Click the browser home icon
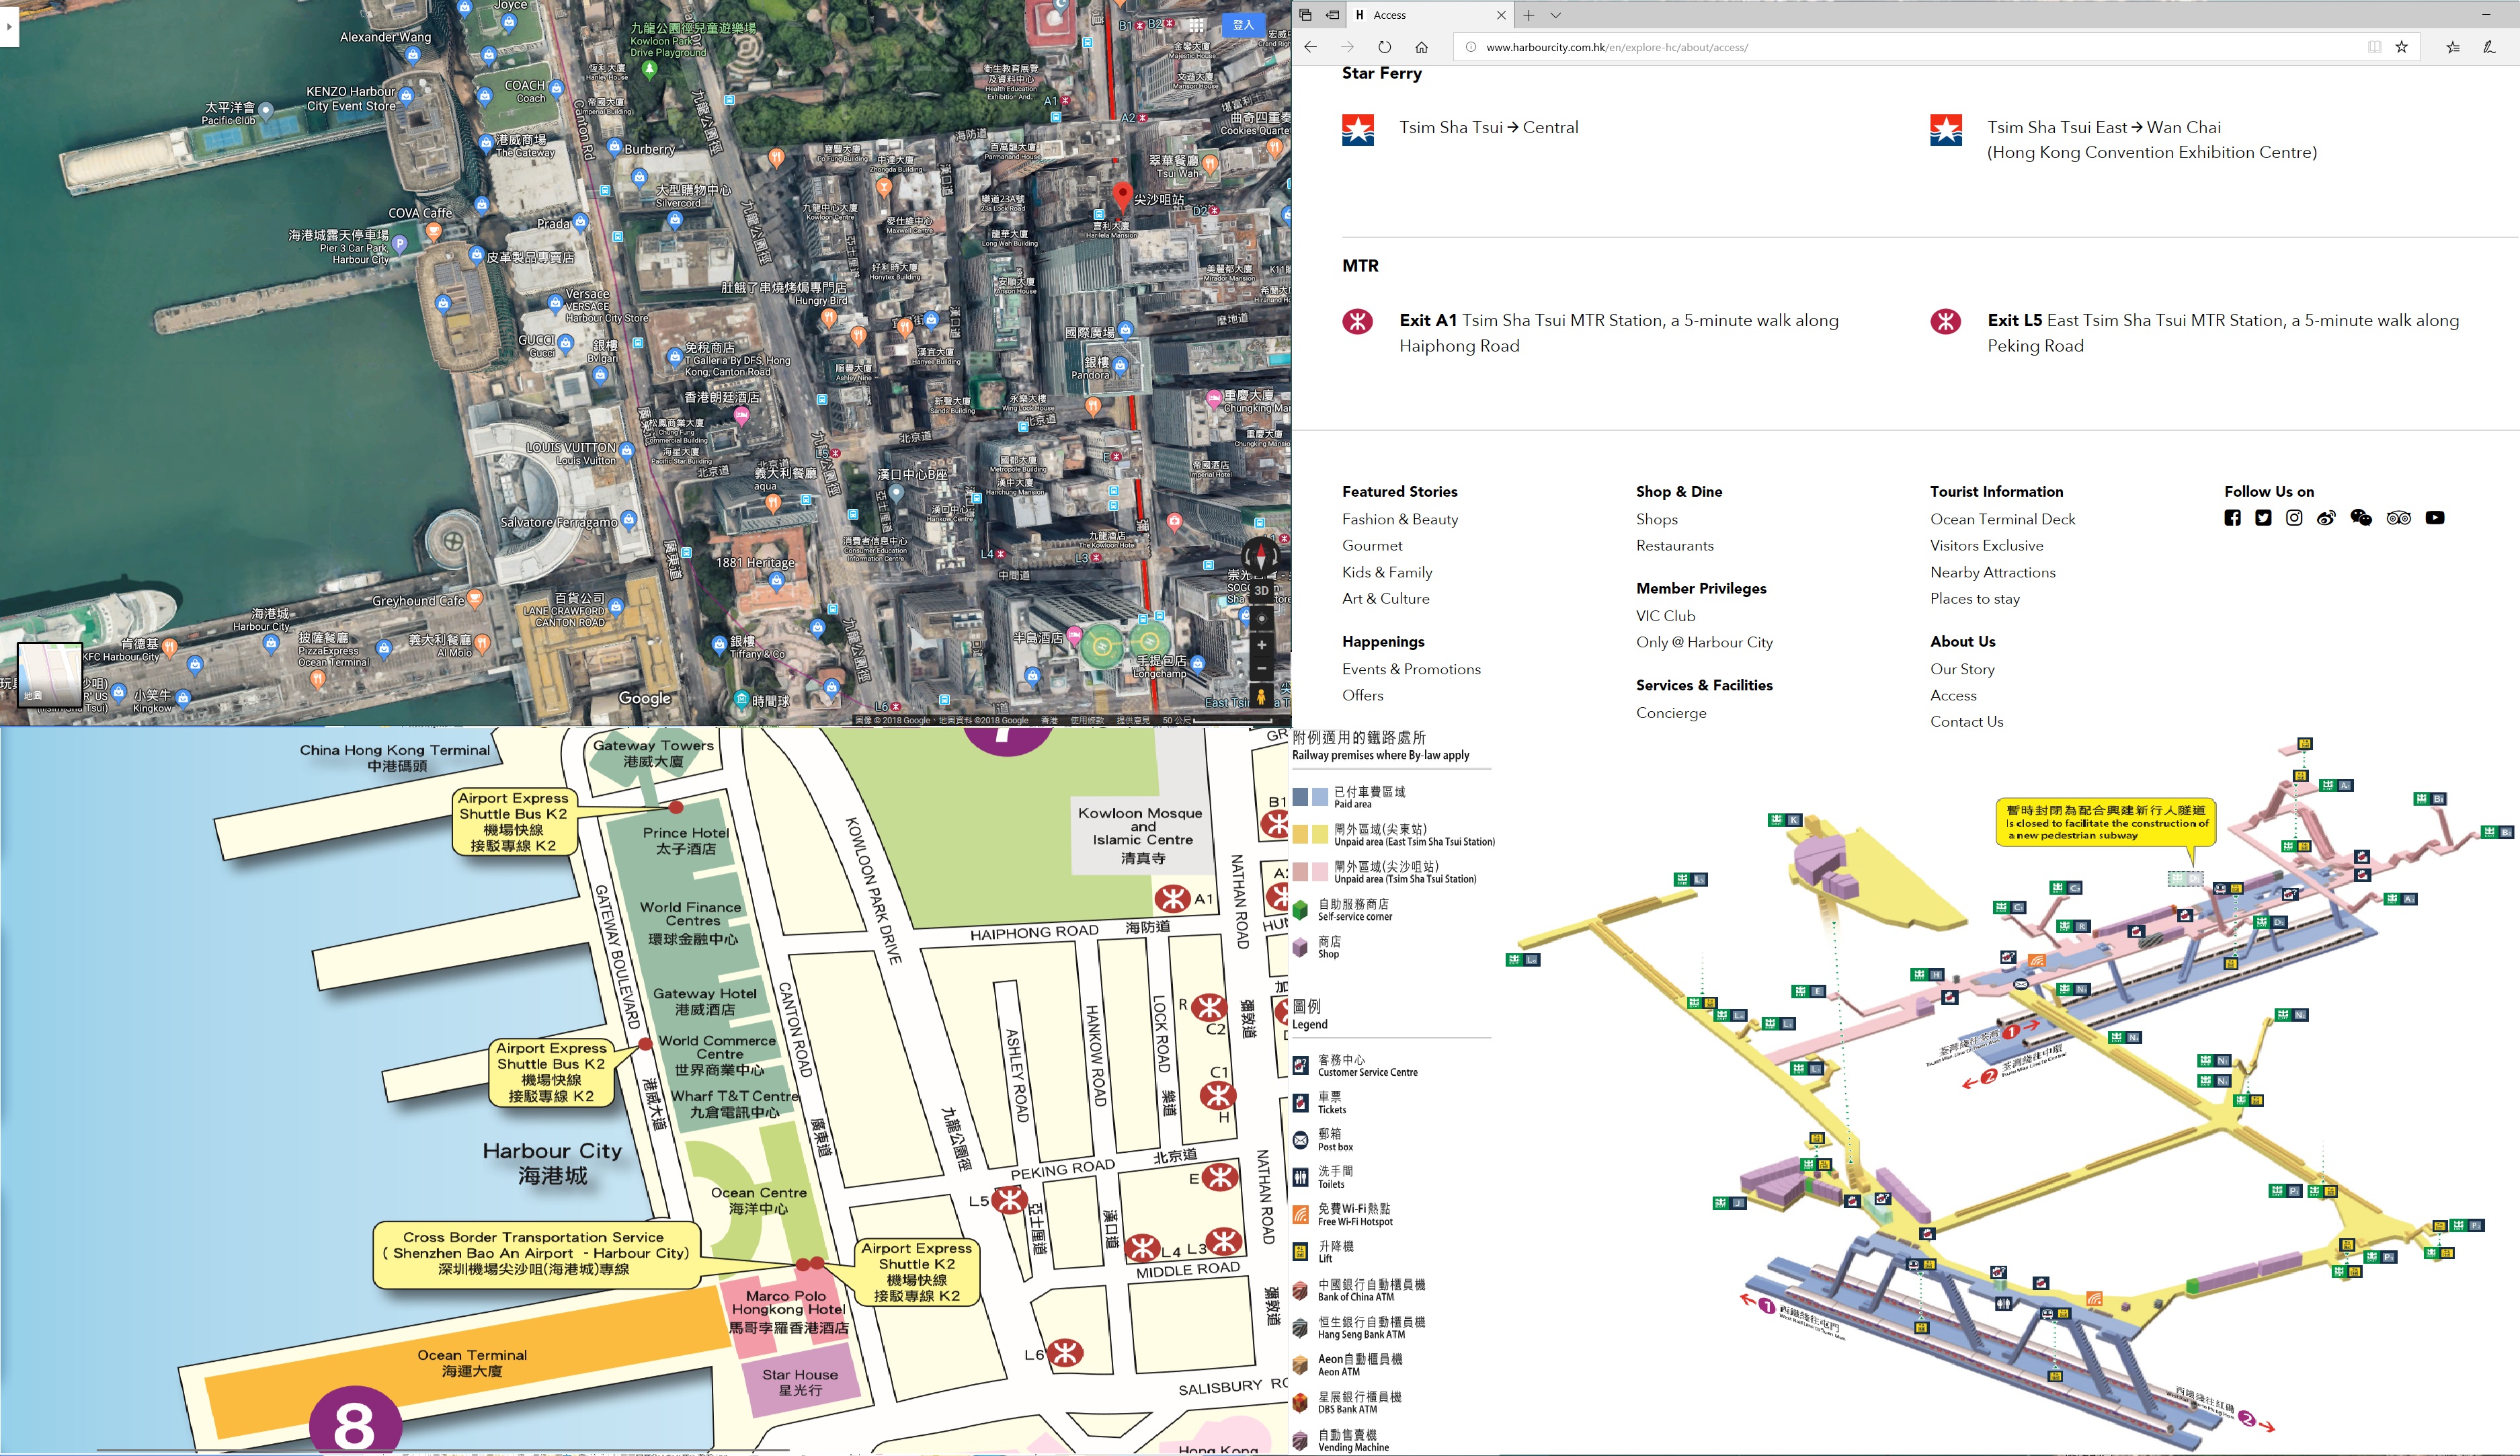Image resolution: width=2520 pixels, height=1456 pixels. [x=1421, y=47]
